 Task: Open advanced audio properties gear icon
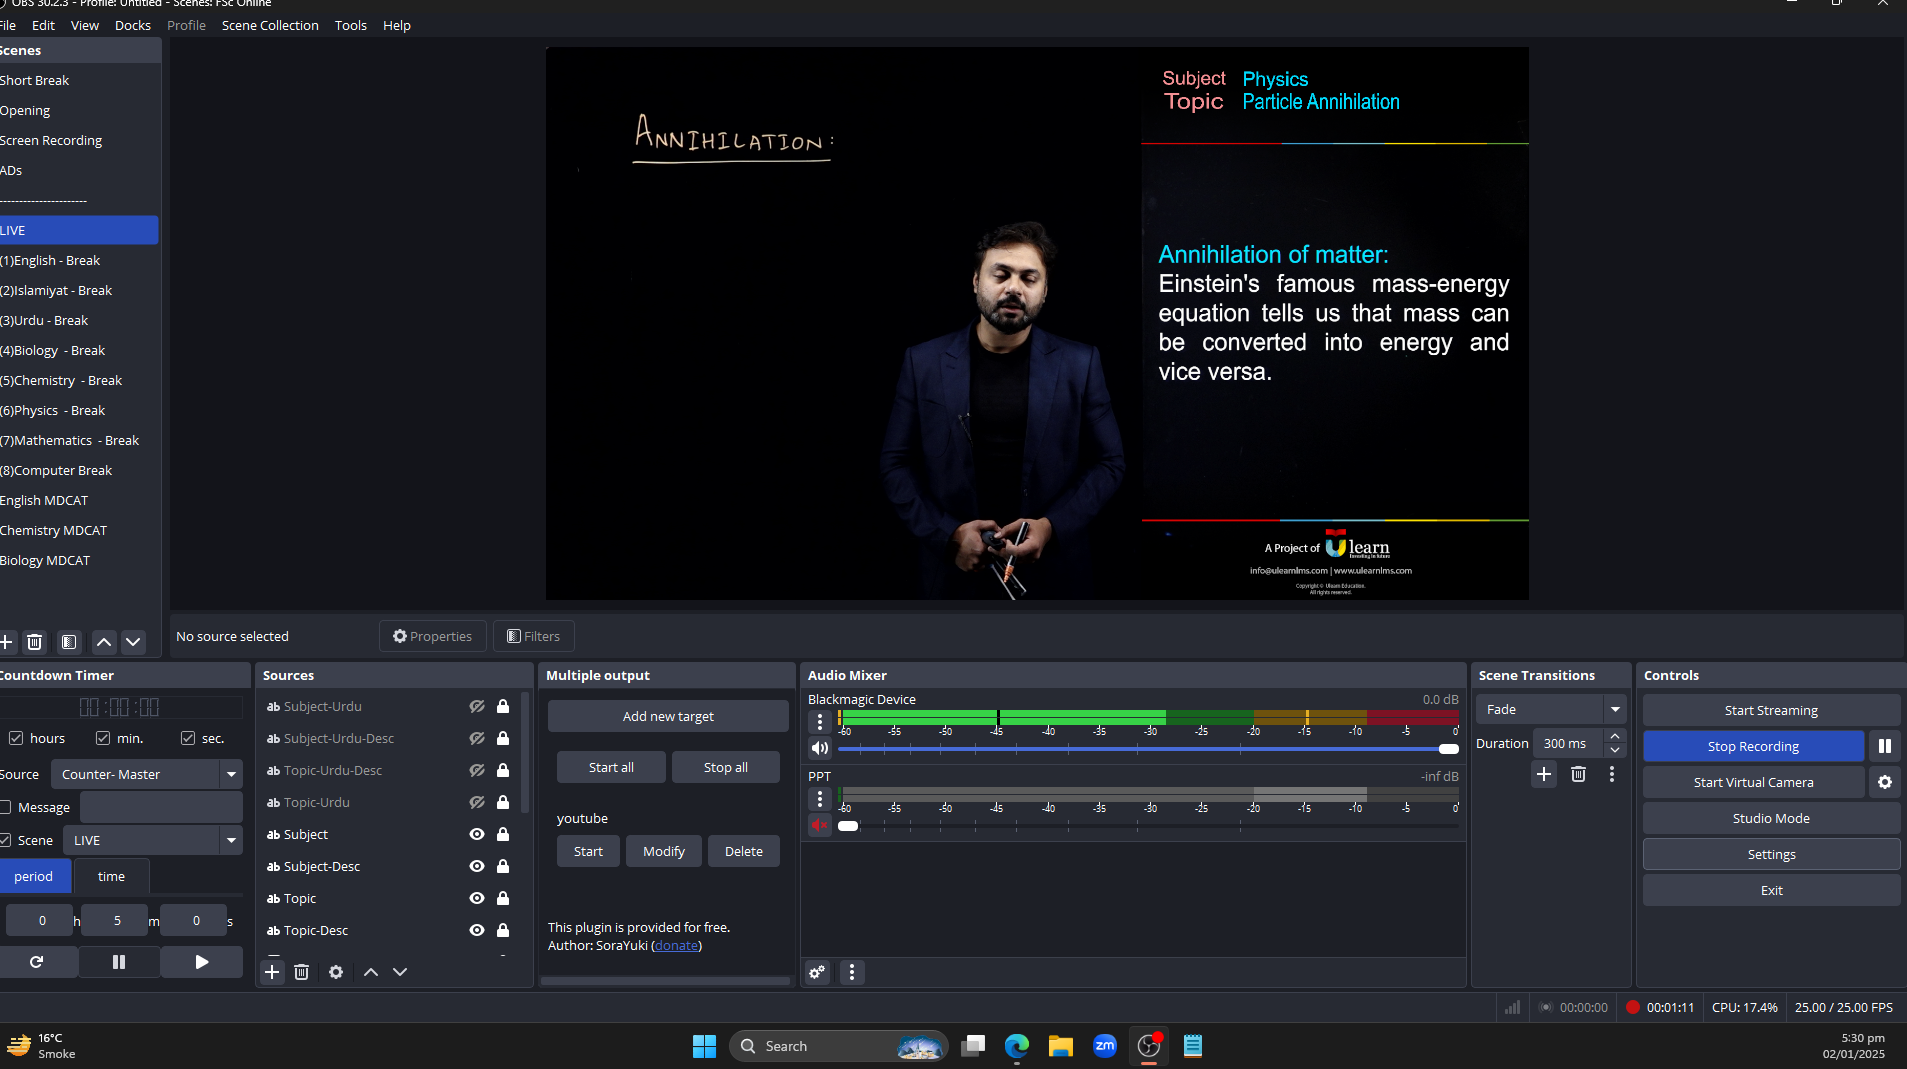point(818,972)
